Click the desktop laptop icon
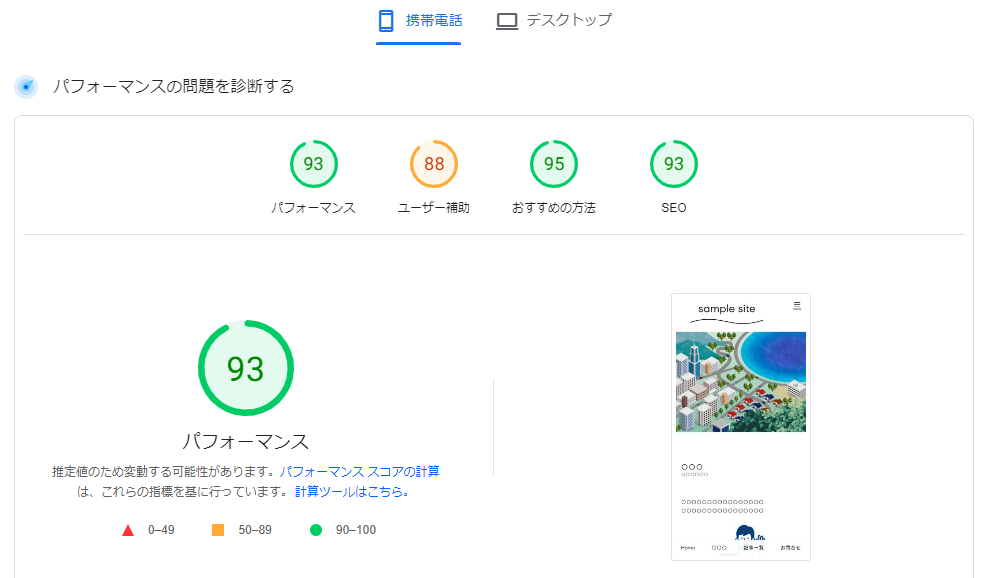 pos(507,21)
